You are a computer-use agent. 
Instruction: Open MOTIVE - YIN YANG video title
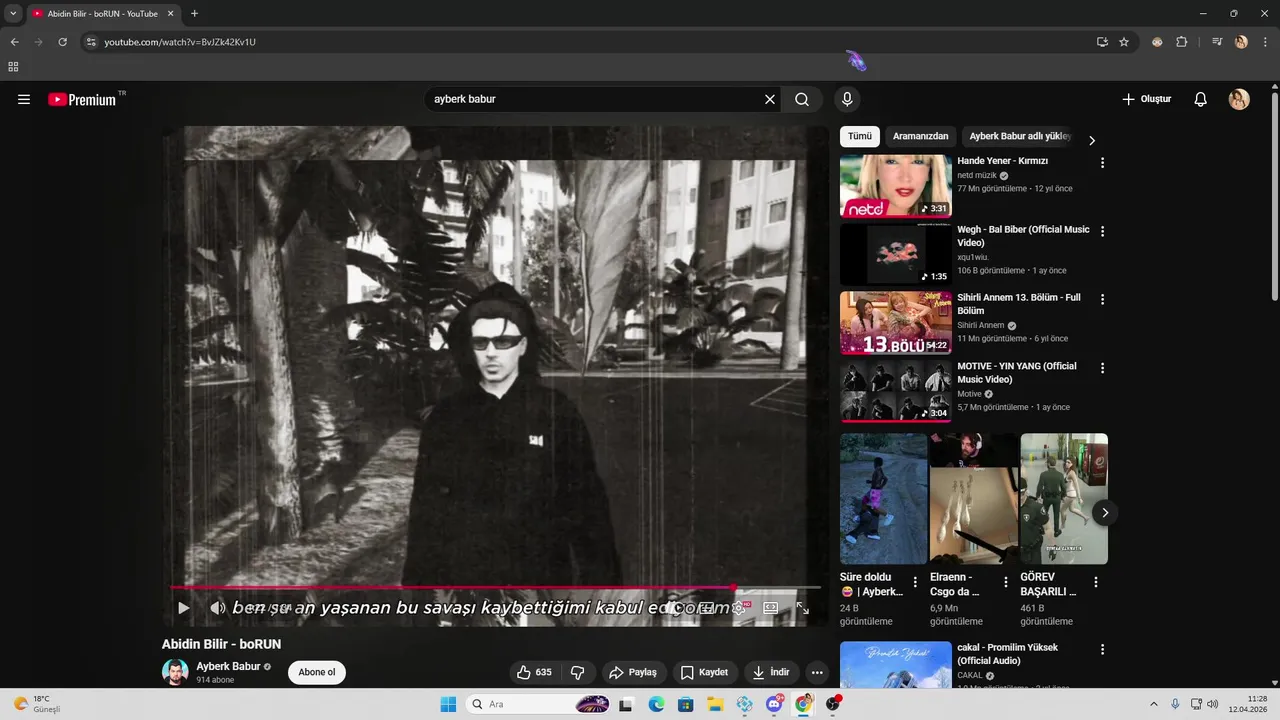1017,373
